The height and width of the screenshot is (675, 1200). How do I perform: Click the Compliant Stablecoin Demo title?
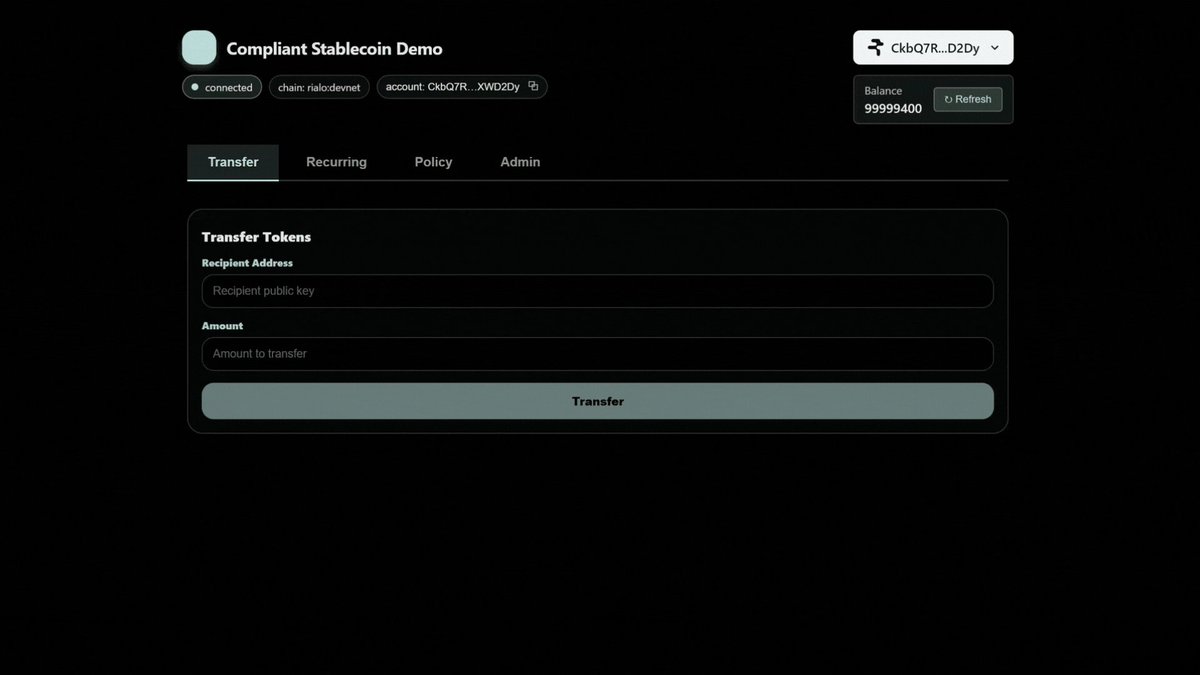pyautogui.click(x=334, y=48)
